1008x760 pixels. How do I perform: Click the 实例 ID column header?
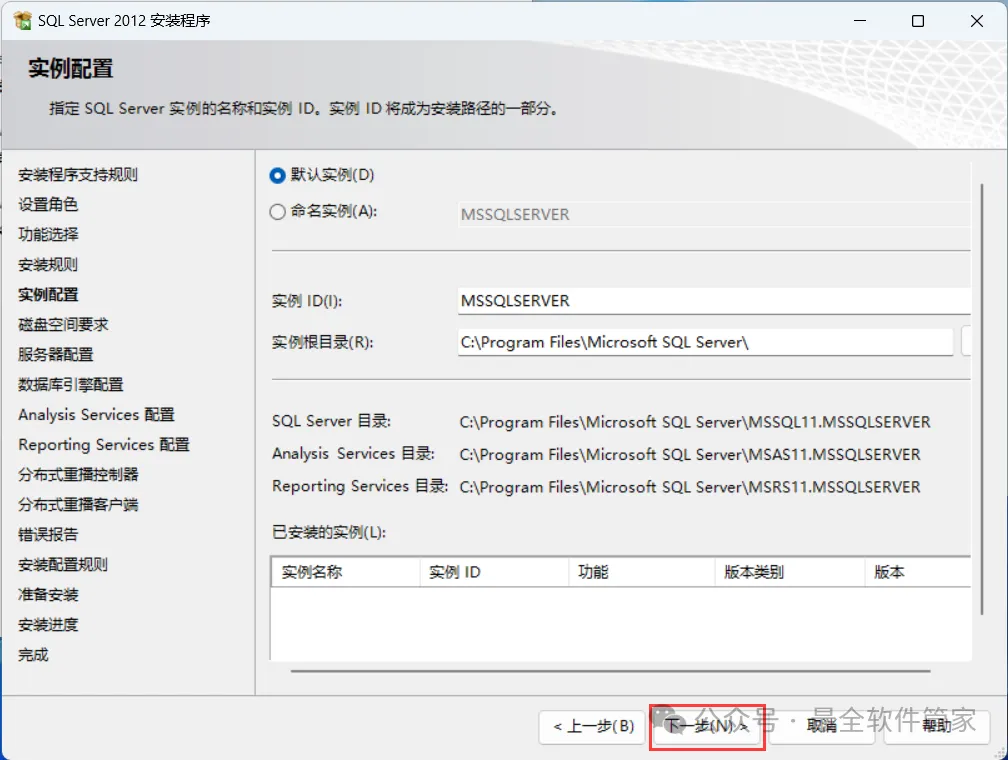(x=494, y=572)
